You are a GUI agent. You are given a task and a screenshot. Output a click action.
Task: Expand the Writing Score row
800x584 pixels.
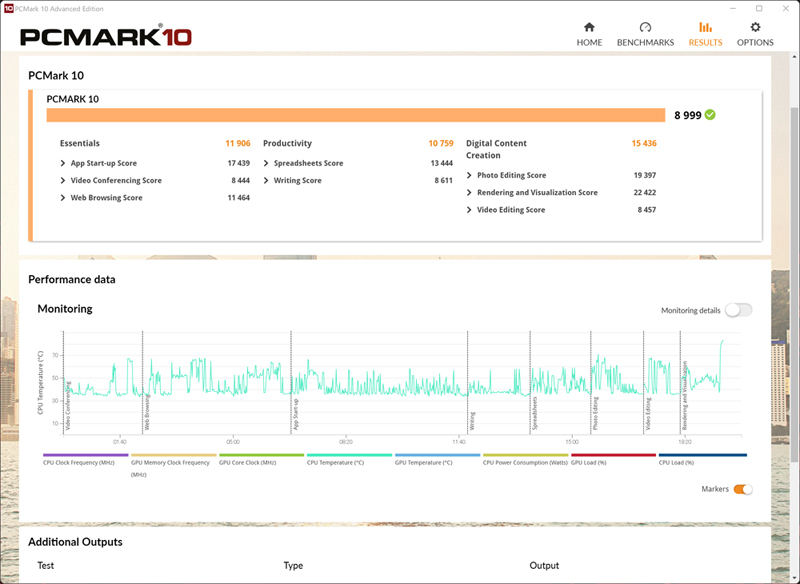[x=266, y=181]
